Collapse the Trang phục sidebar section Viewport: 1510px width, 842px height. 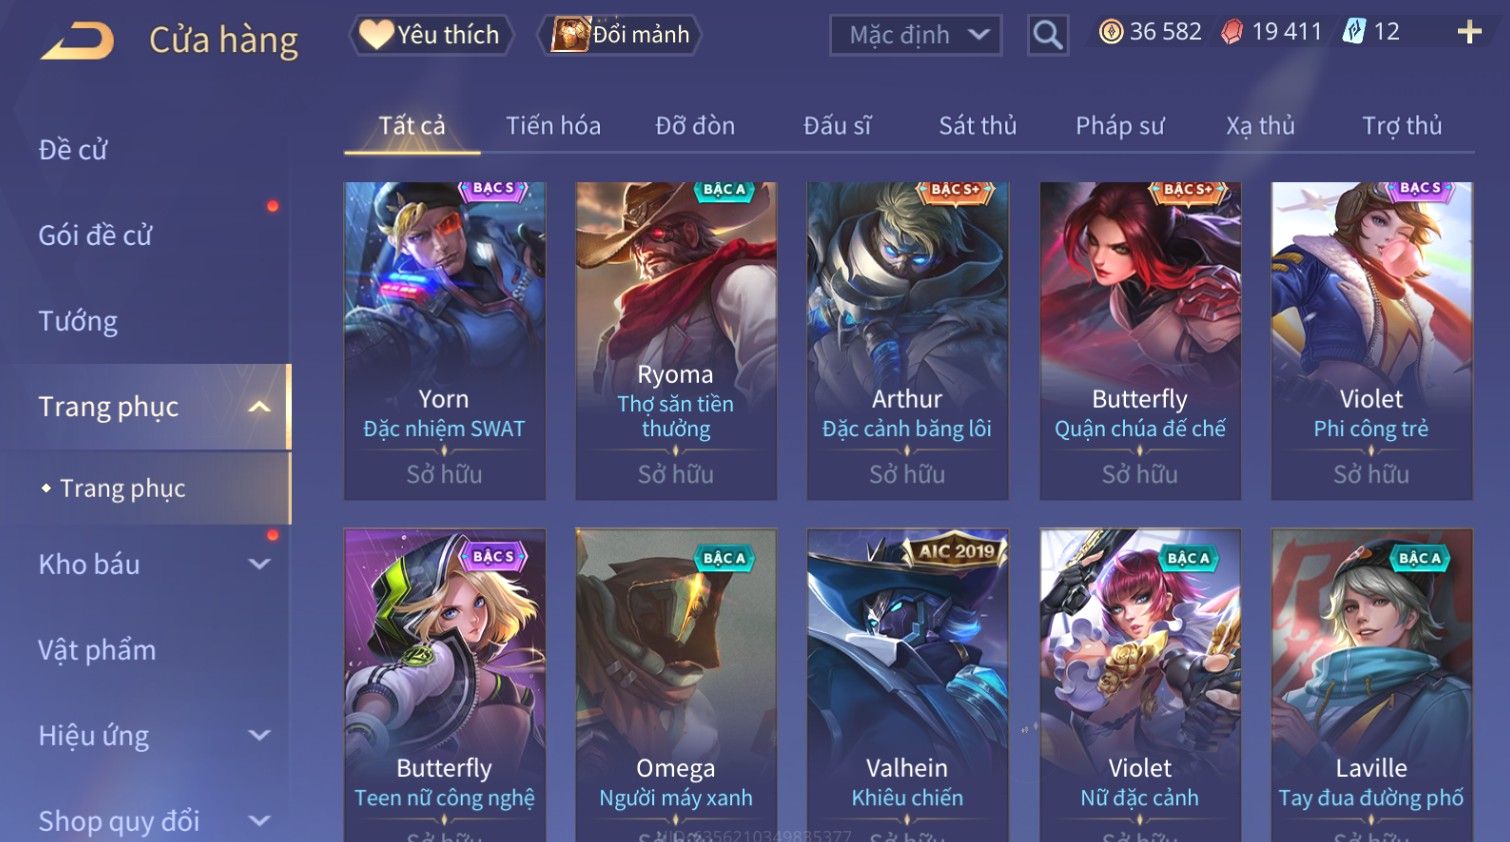click(x=259, y=407)
